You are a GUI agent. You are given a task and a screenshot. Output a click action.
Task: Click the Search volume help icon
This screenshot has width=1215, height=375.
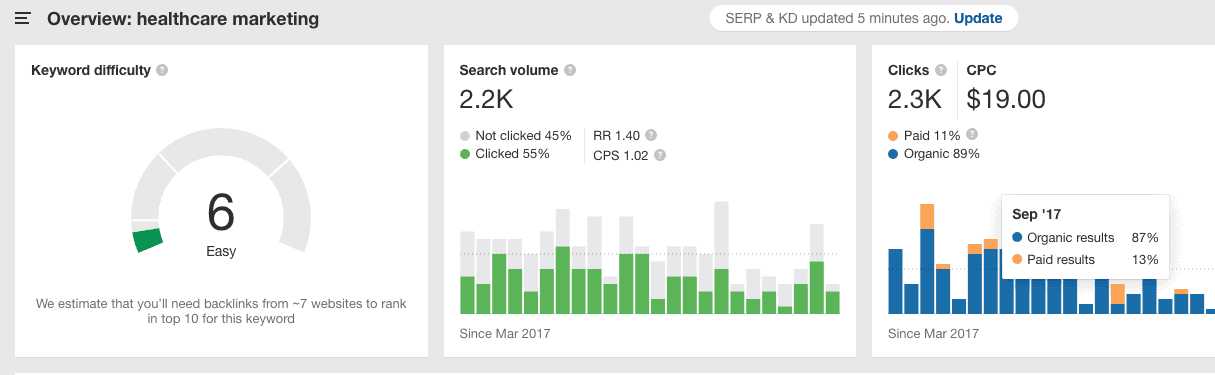pos(570,70)
